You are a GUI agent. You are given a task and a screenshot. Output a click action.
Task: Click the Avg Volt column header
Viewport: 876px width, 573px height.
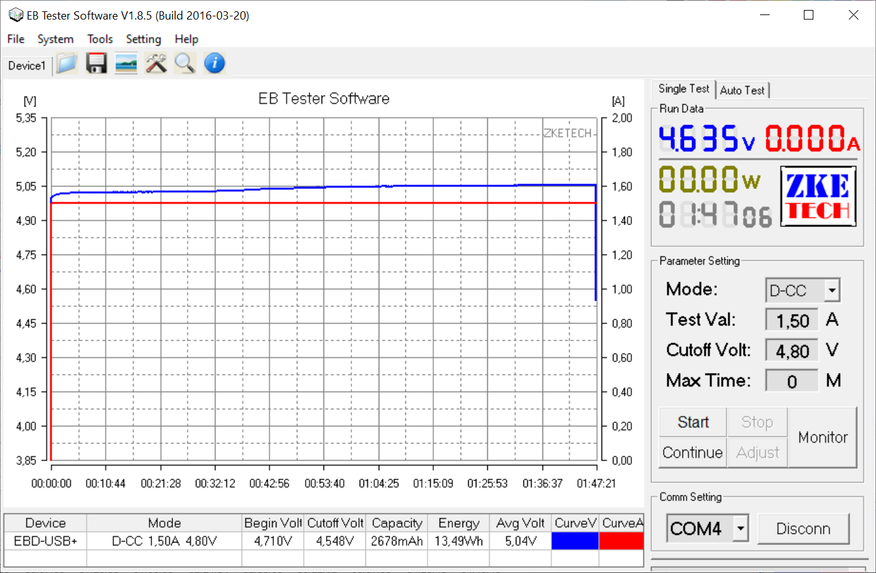pyautogui.click(x=520, y=523)
